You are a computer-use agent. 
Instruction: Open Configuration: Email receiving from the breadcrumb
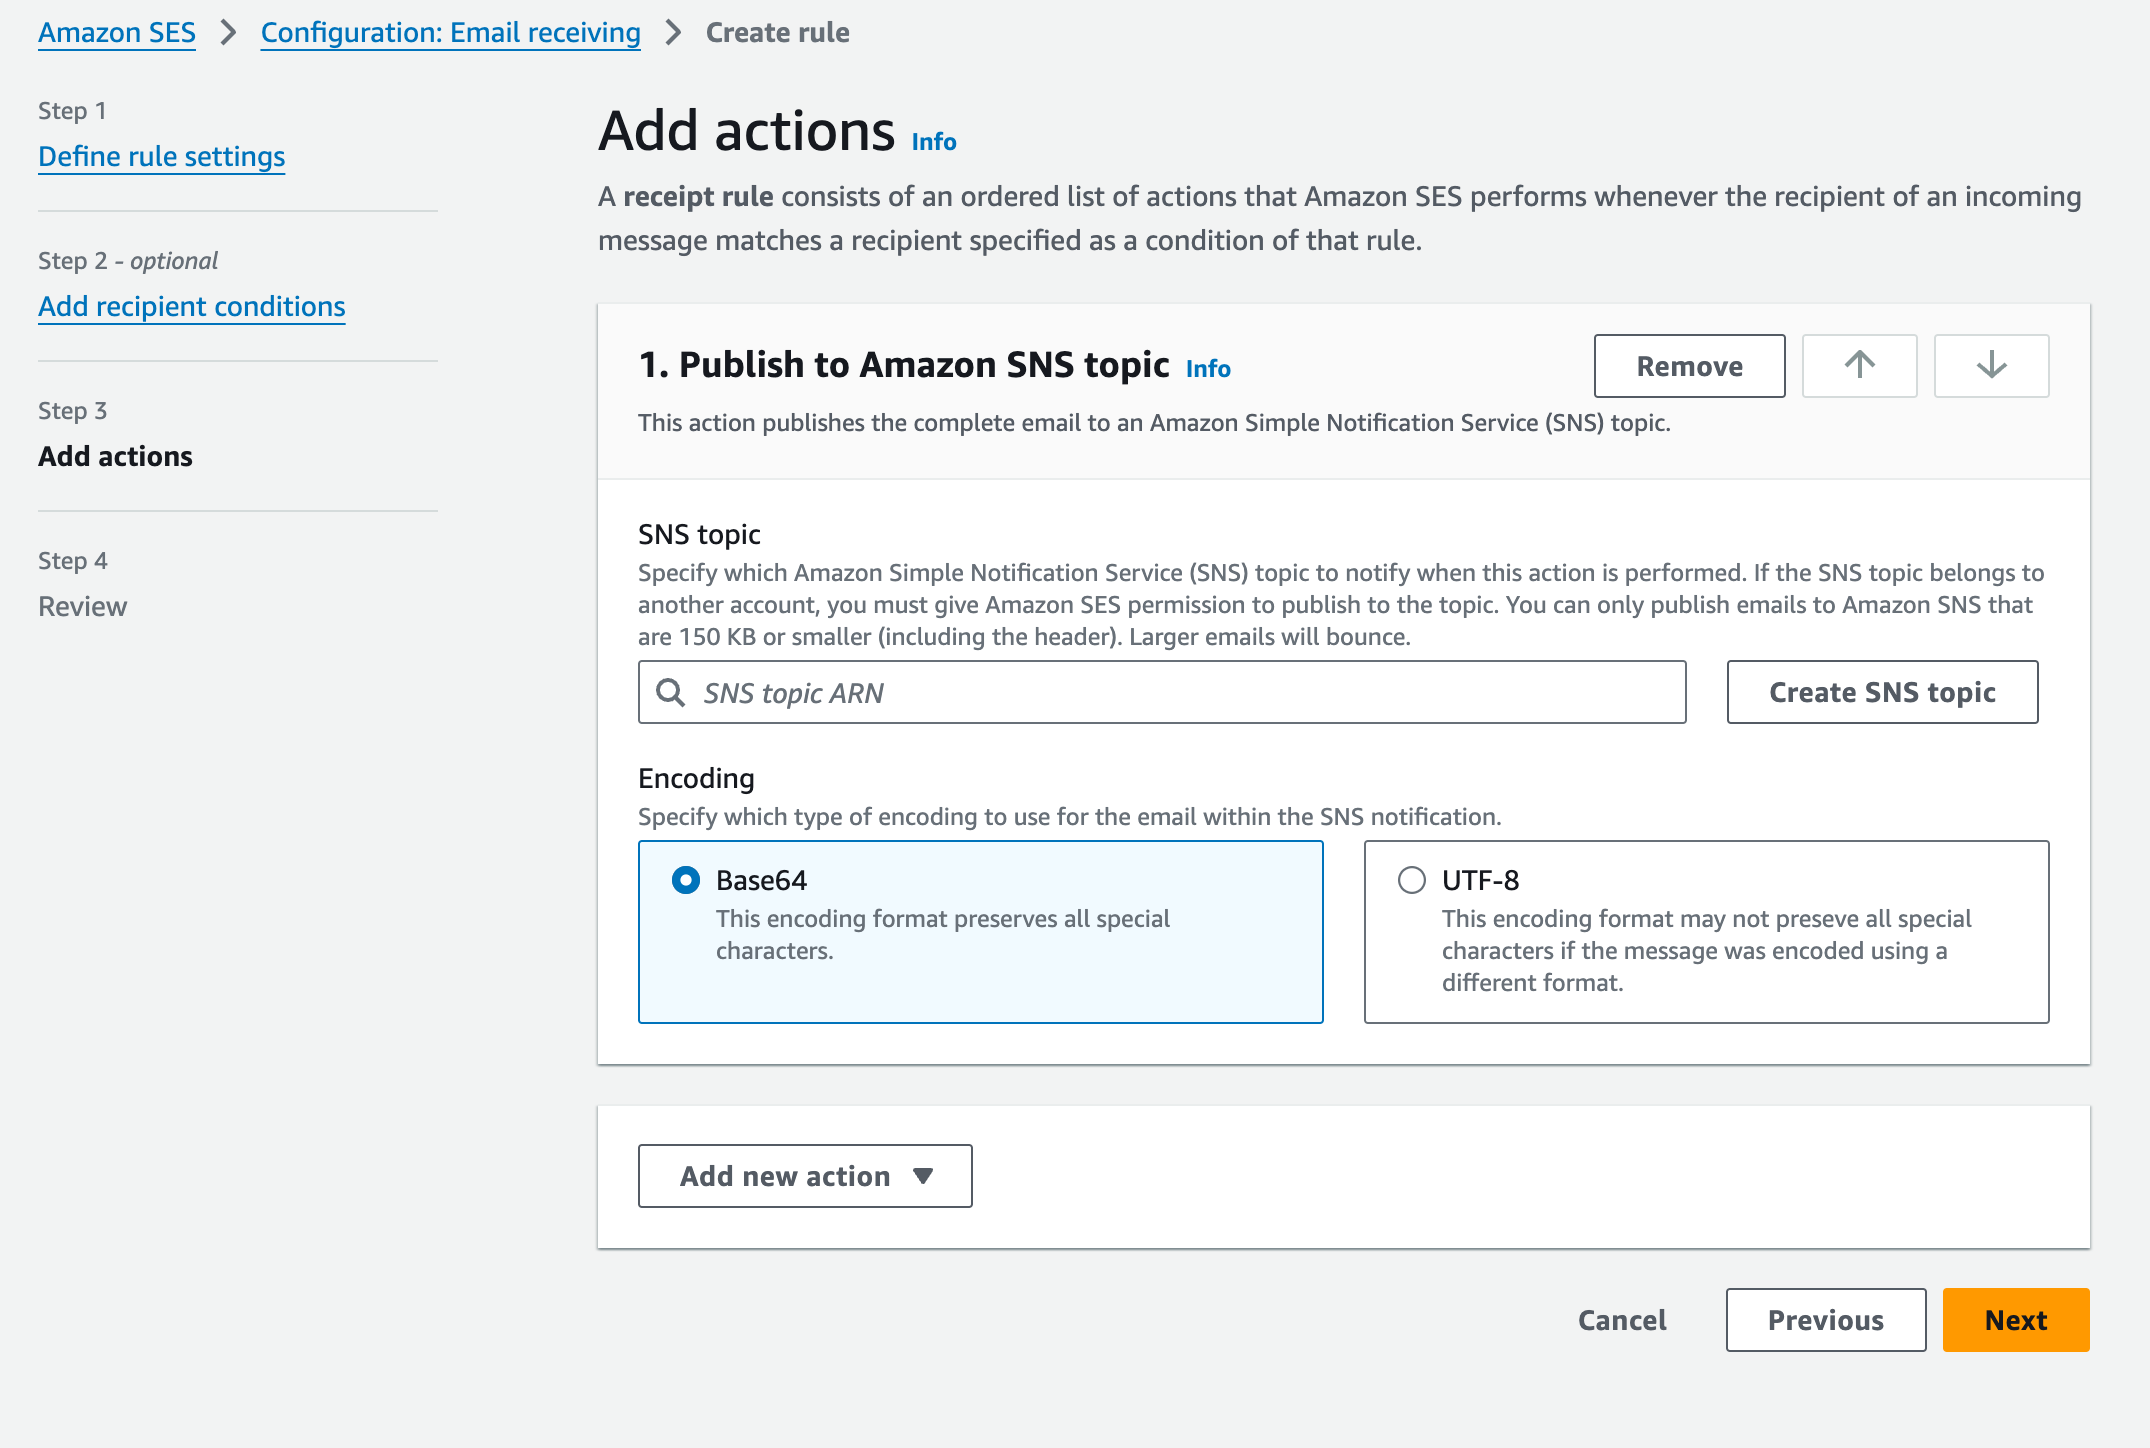coord(450,32)
